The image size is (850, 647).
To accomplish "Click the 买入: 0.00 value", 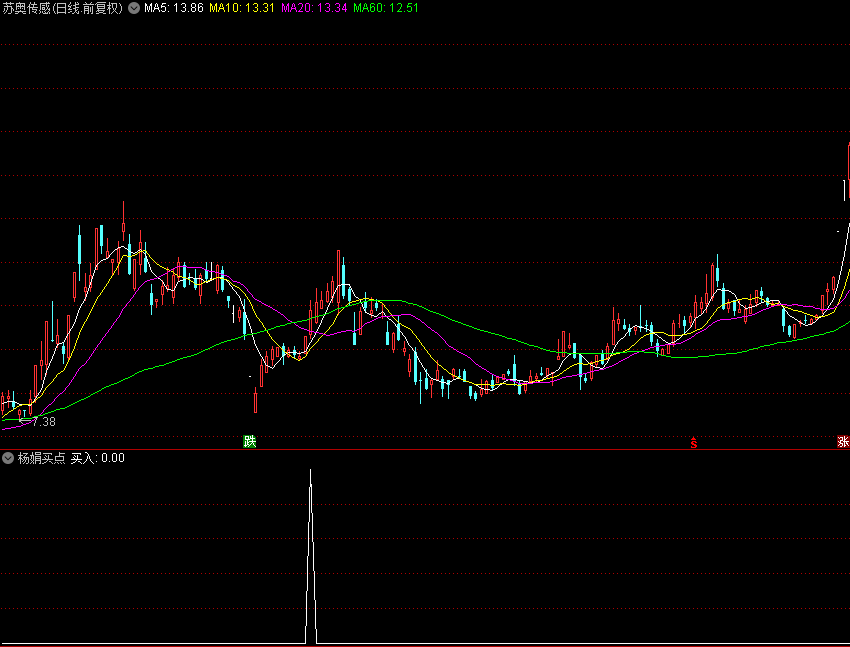I will [x=98, y=458].
